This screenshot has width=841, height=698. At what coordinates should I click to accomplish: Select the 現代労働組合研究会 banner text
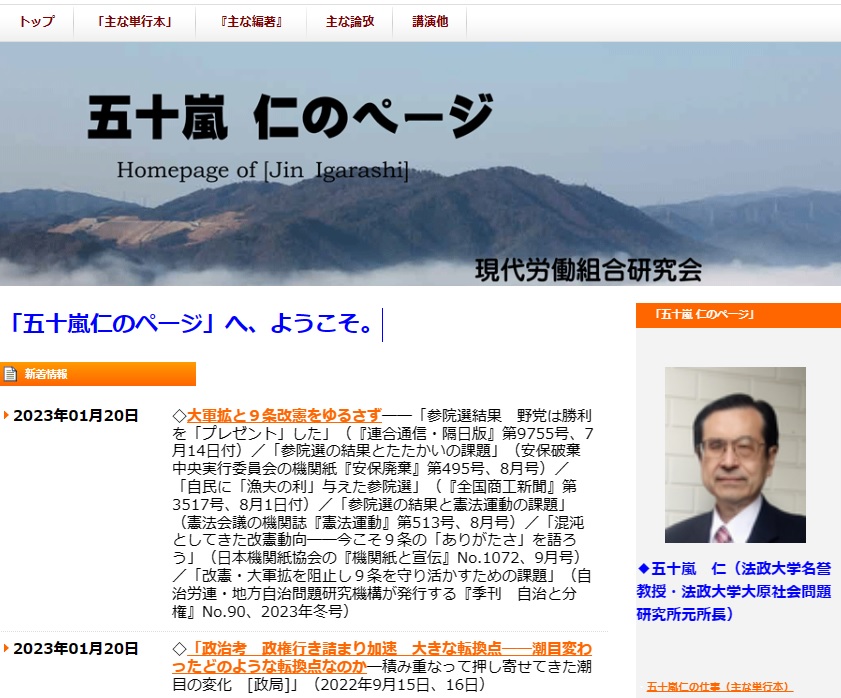tap(588, 270)
